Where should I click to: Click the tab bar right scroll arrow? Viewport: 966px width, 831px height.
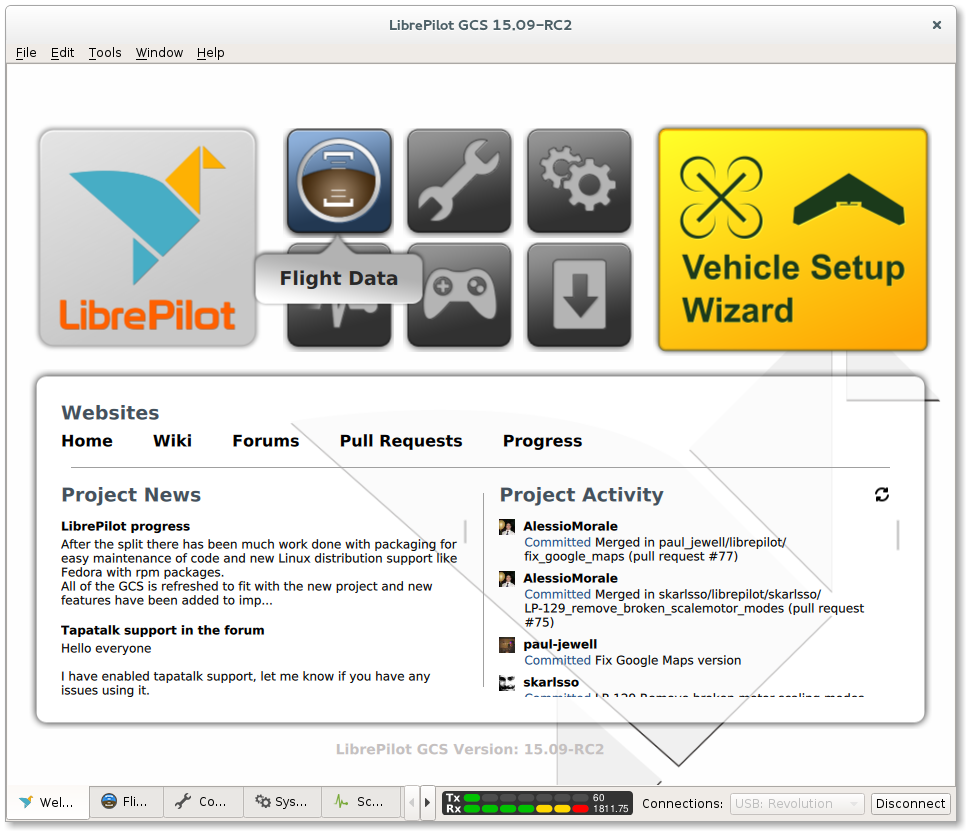click(428, 803)
